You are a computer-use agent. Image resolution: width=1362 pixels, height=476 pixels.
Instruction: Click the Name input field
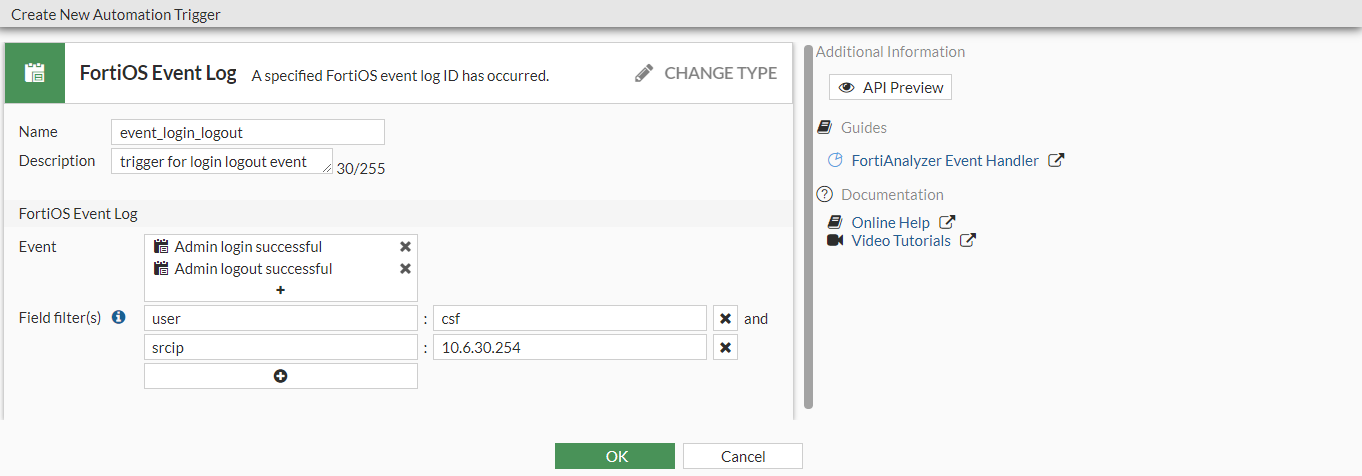pos(248,132)
